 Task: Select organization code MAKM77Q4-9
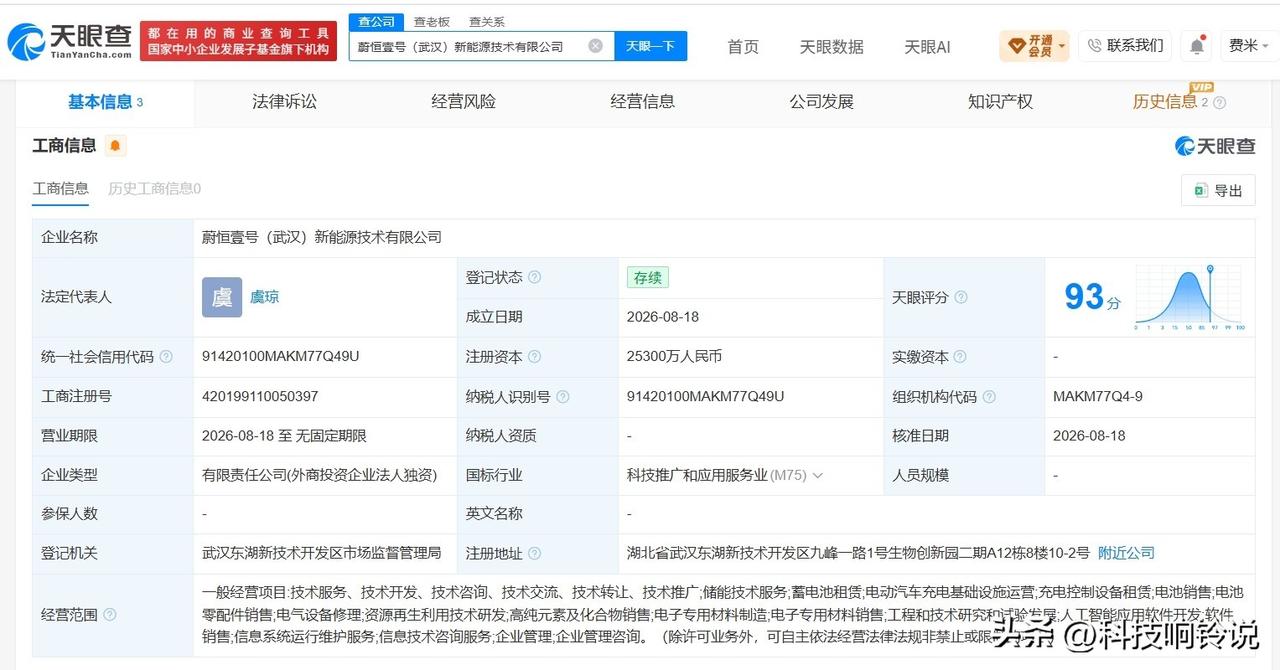coord(1097,397)
